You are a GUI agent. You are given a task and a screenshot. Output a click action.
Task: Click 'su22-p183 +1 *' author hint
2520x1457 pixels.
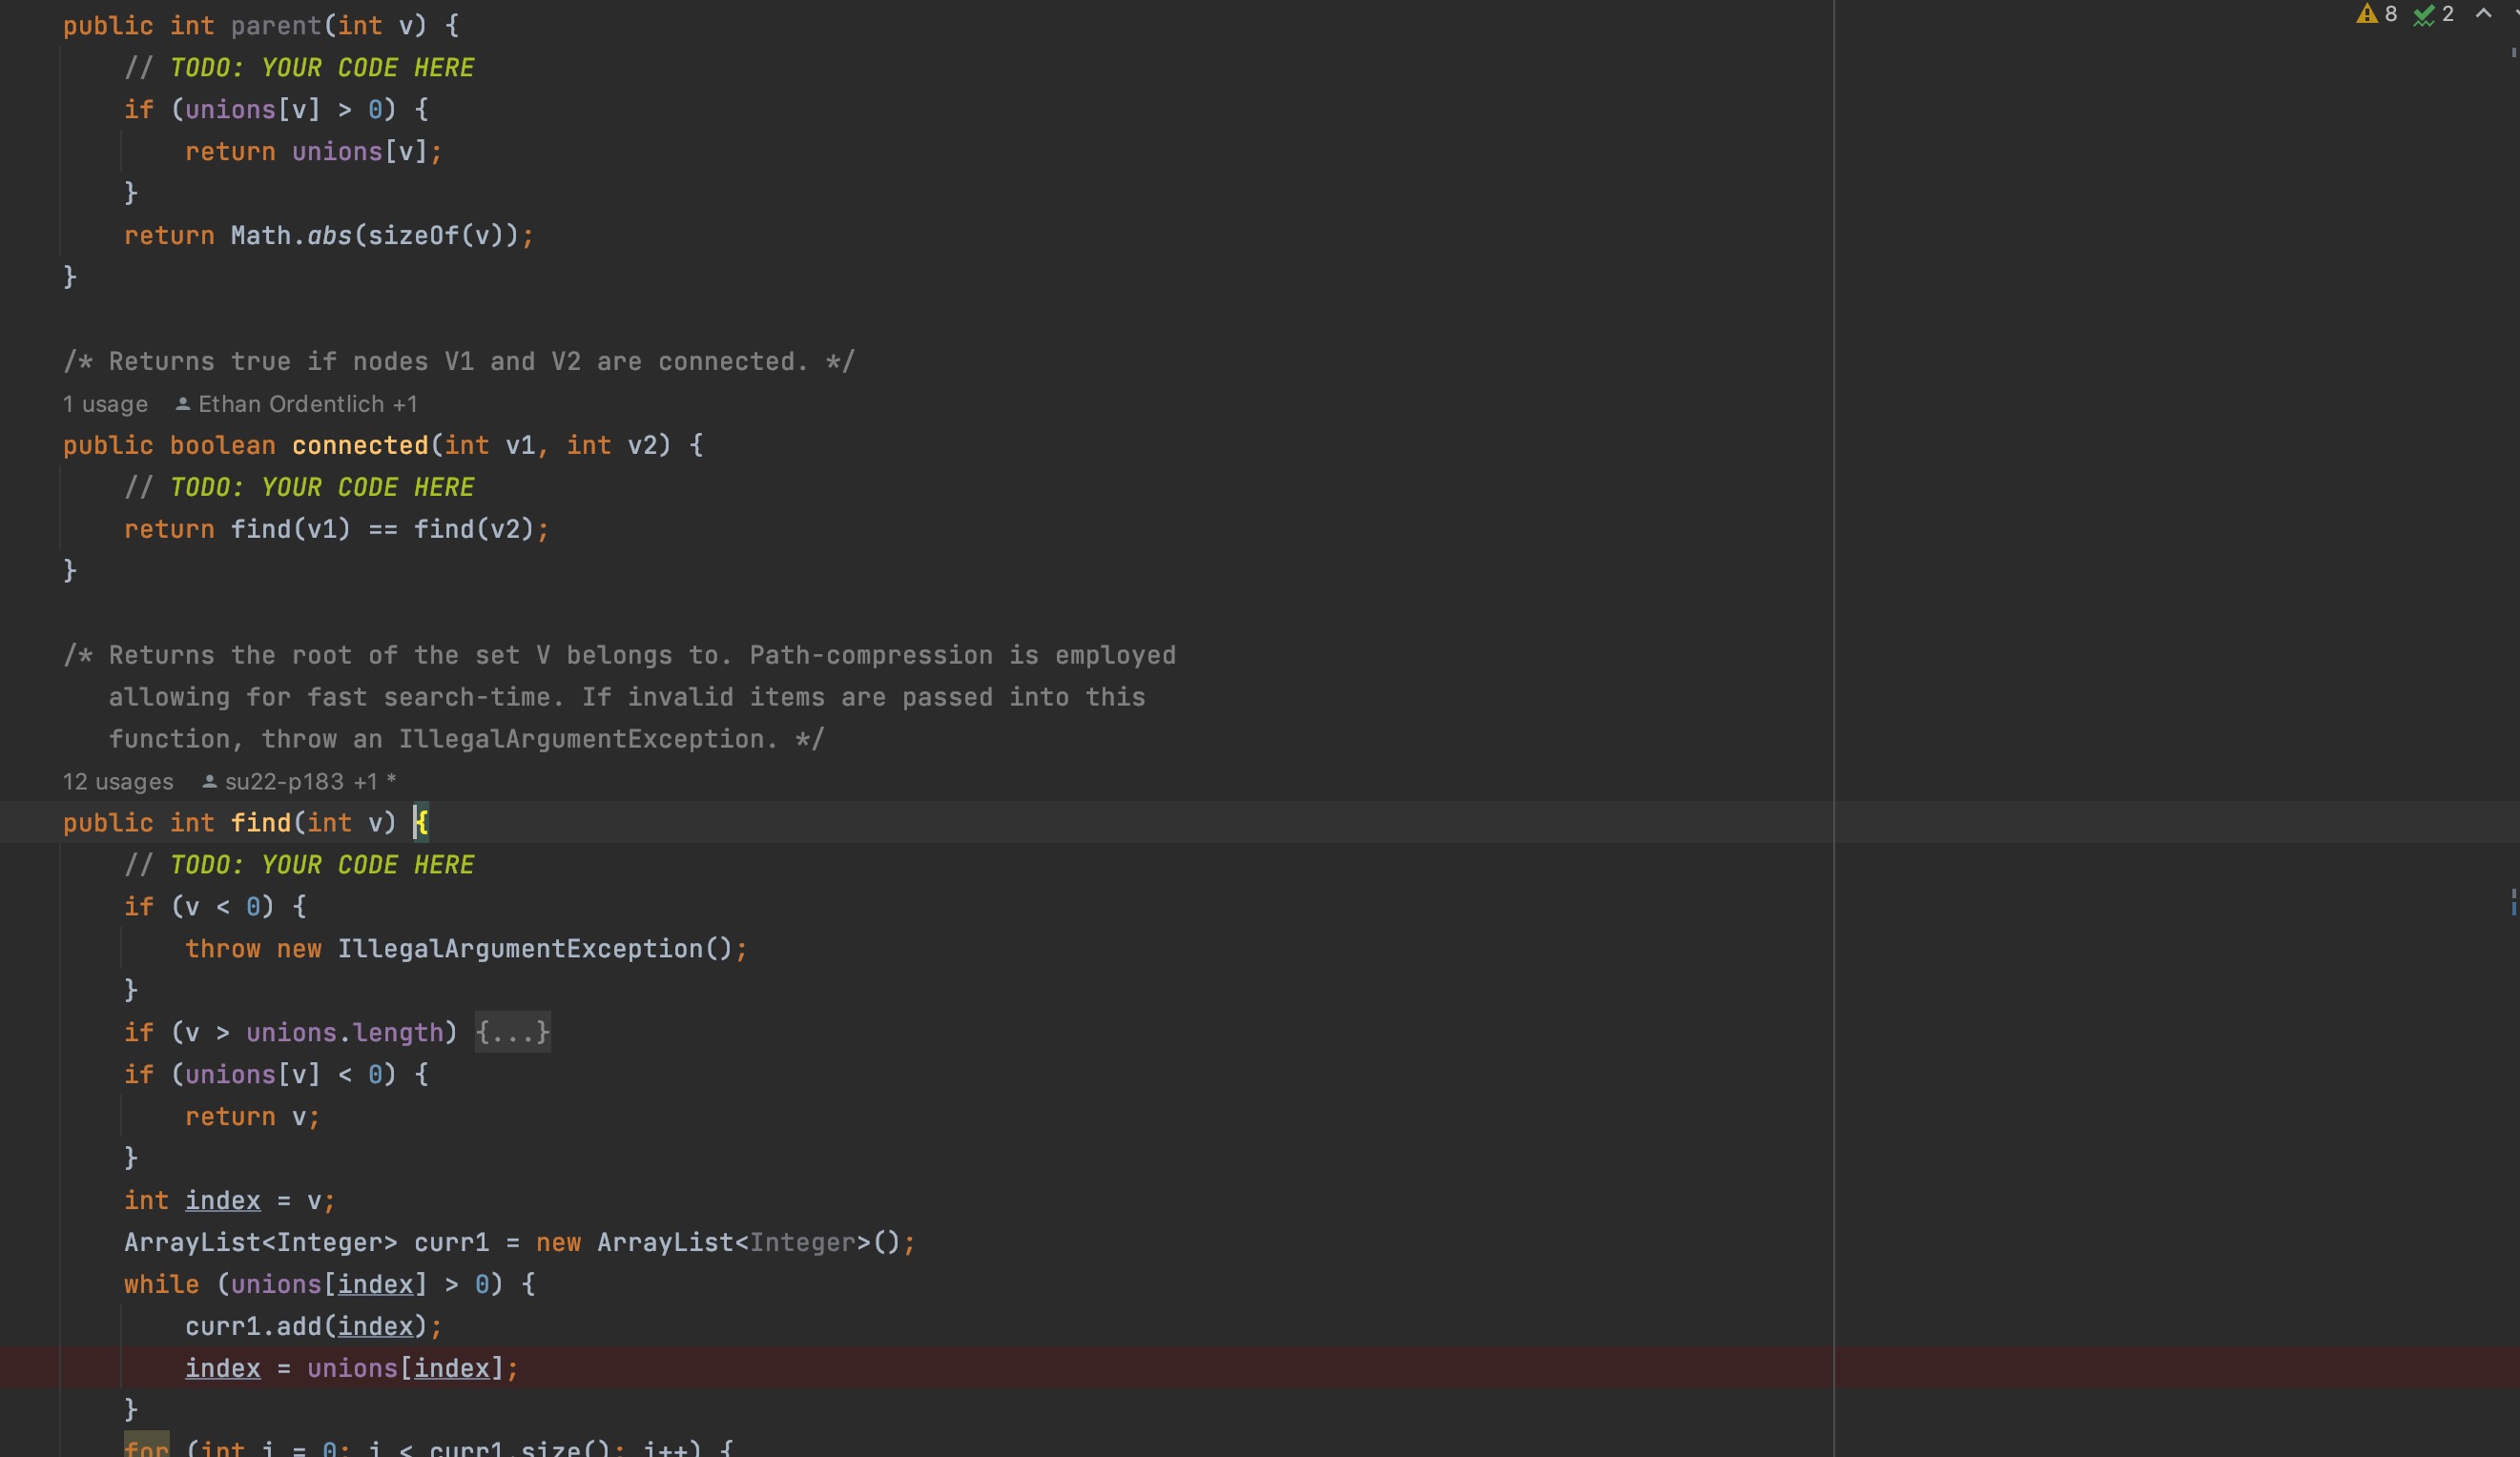point(310,782)
